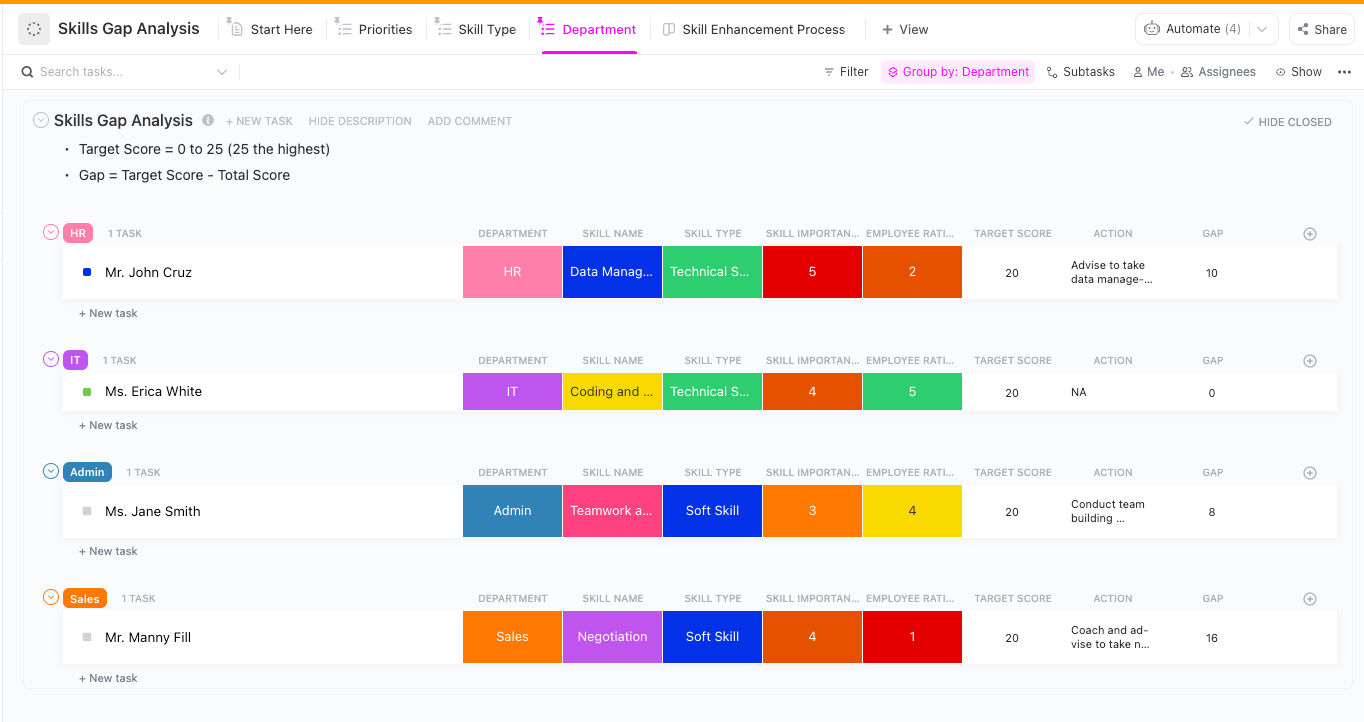Open the Assignees filter
This screenshot has height=722, width=1364.
coord(1218,72)
